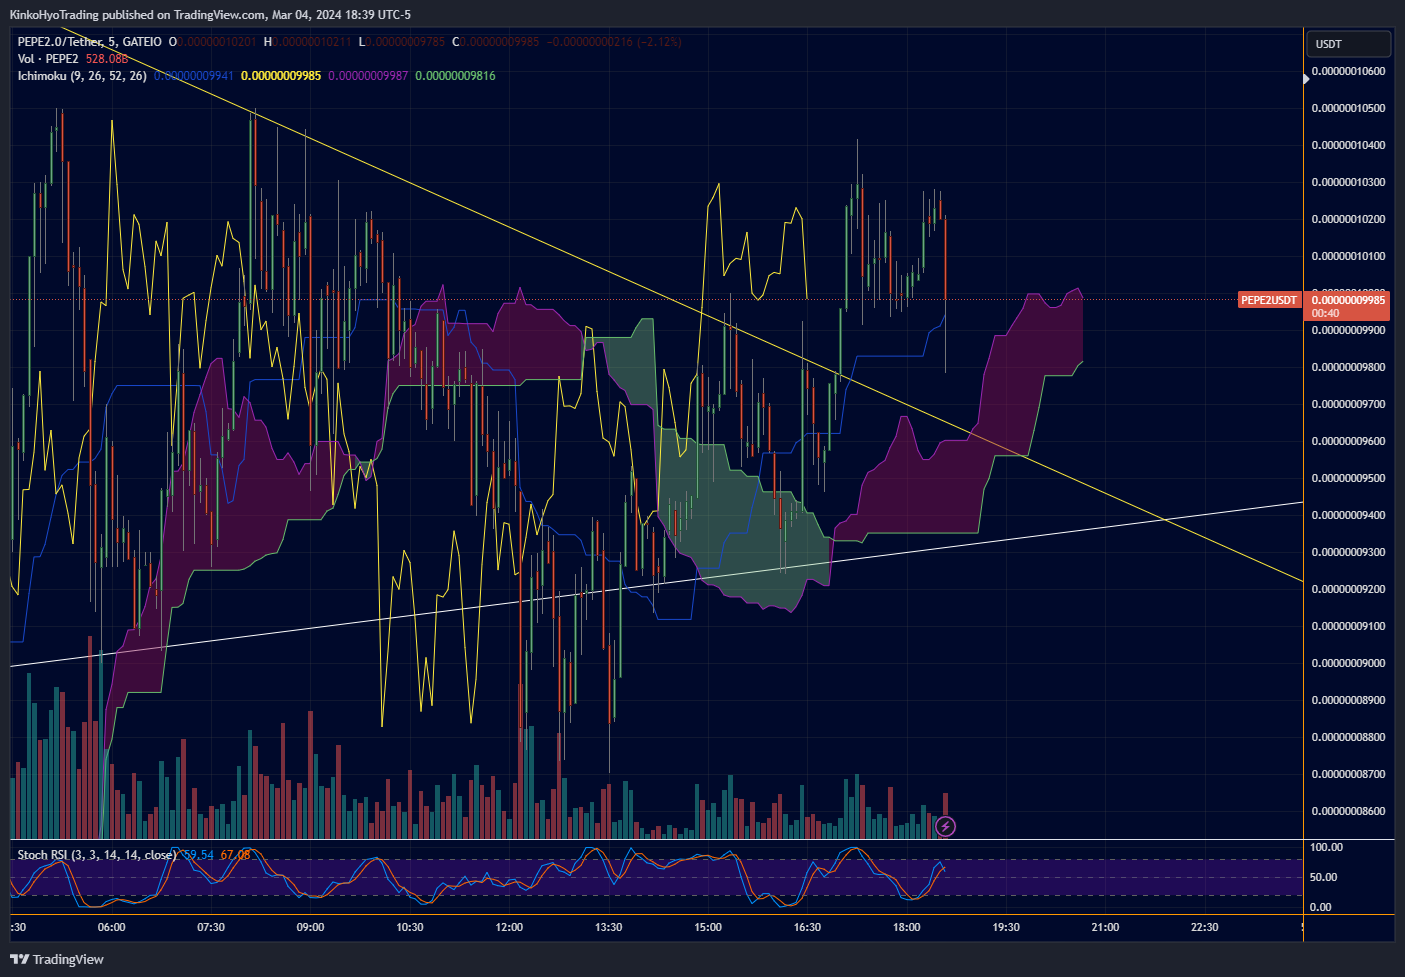Image resolution: width=1405 pixels, height=977 pixels.
Task: Click the Stoch RSI axis label 50.00
Action: [x=1323, y=877]
